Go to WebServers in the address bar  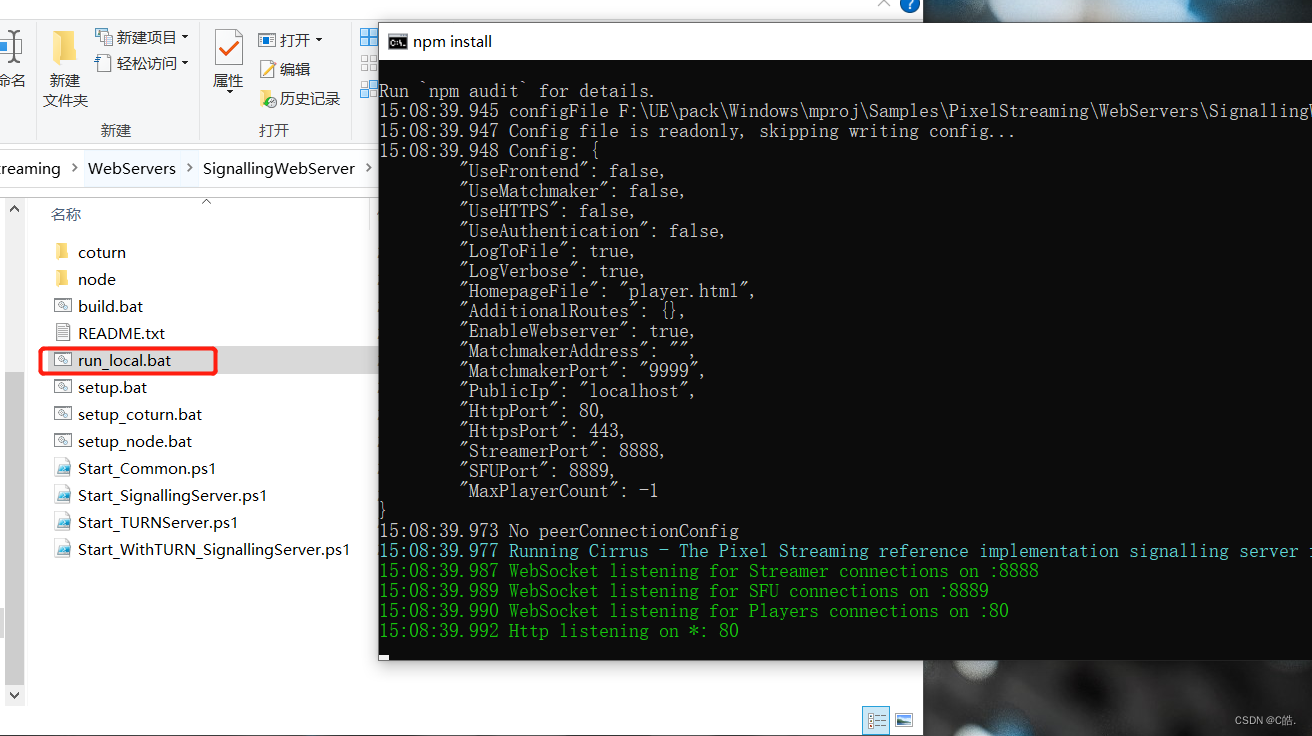[x=132, y=168]
